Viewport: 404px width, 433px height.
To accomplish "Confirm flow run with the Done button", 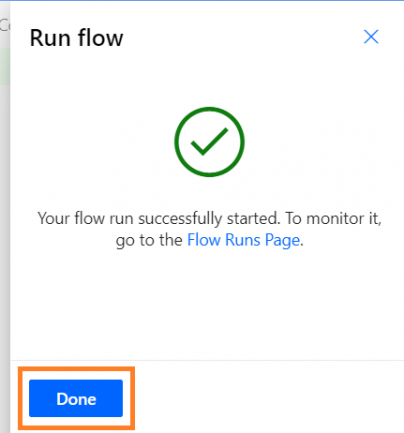I will tap(76, 398).
